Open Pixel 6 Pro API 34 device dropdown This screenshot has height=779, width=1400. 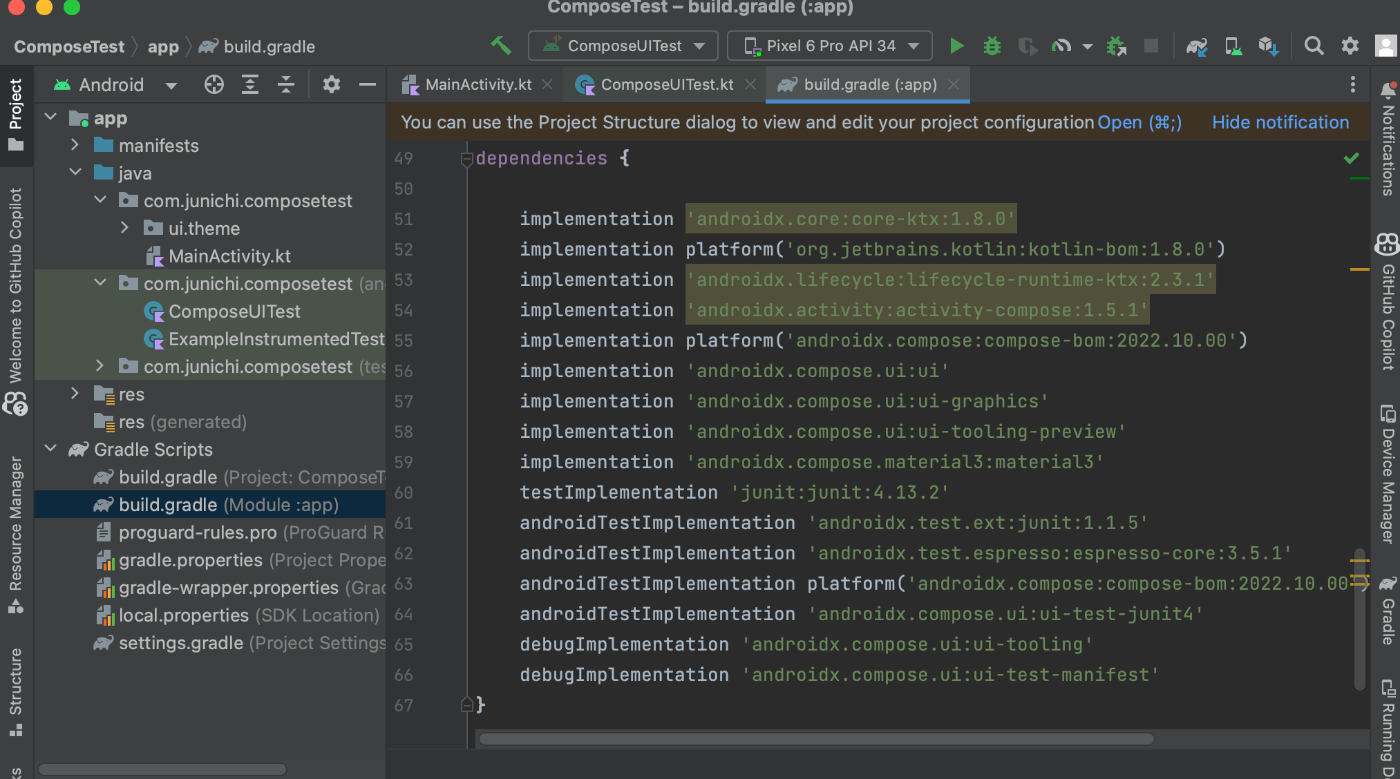tap(830, 45)
